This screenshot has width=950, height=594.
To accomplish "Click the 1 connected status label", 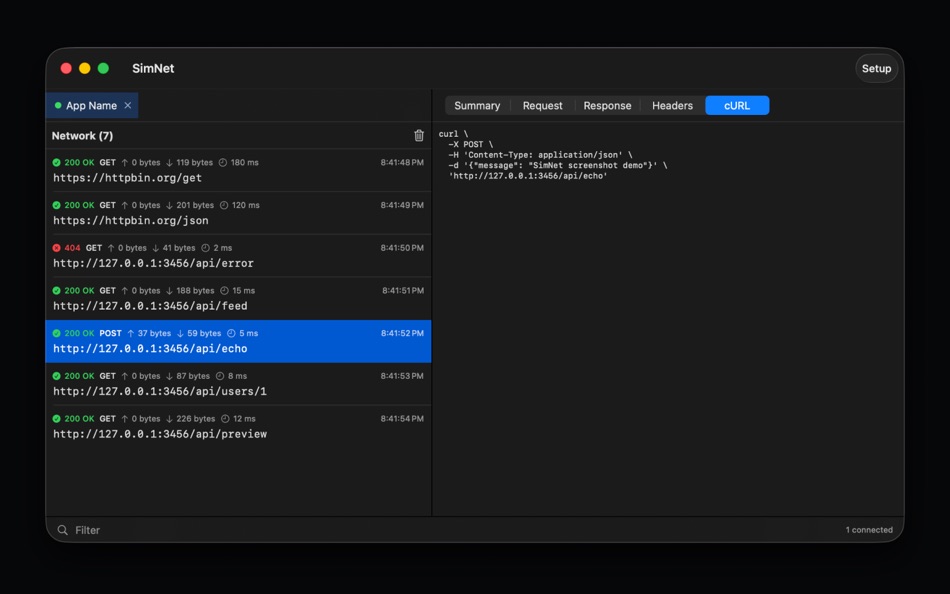I will [866, 529].
